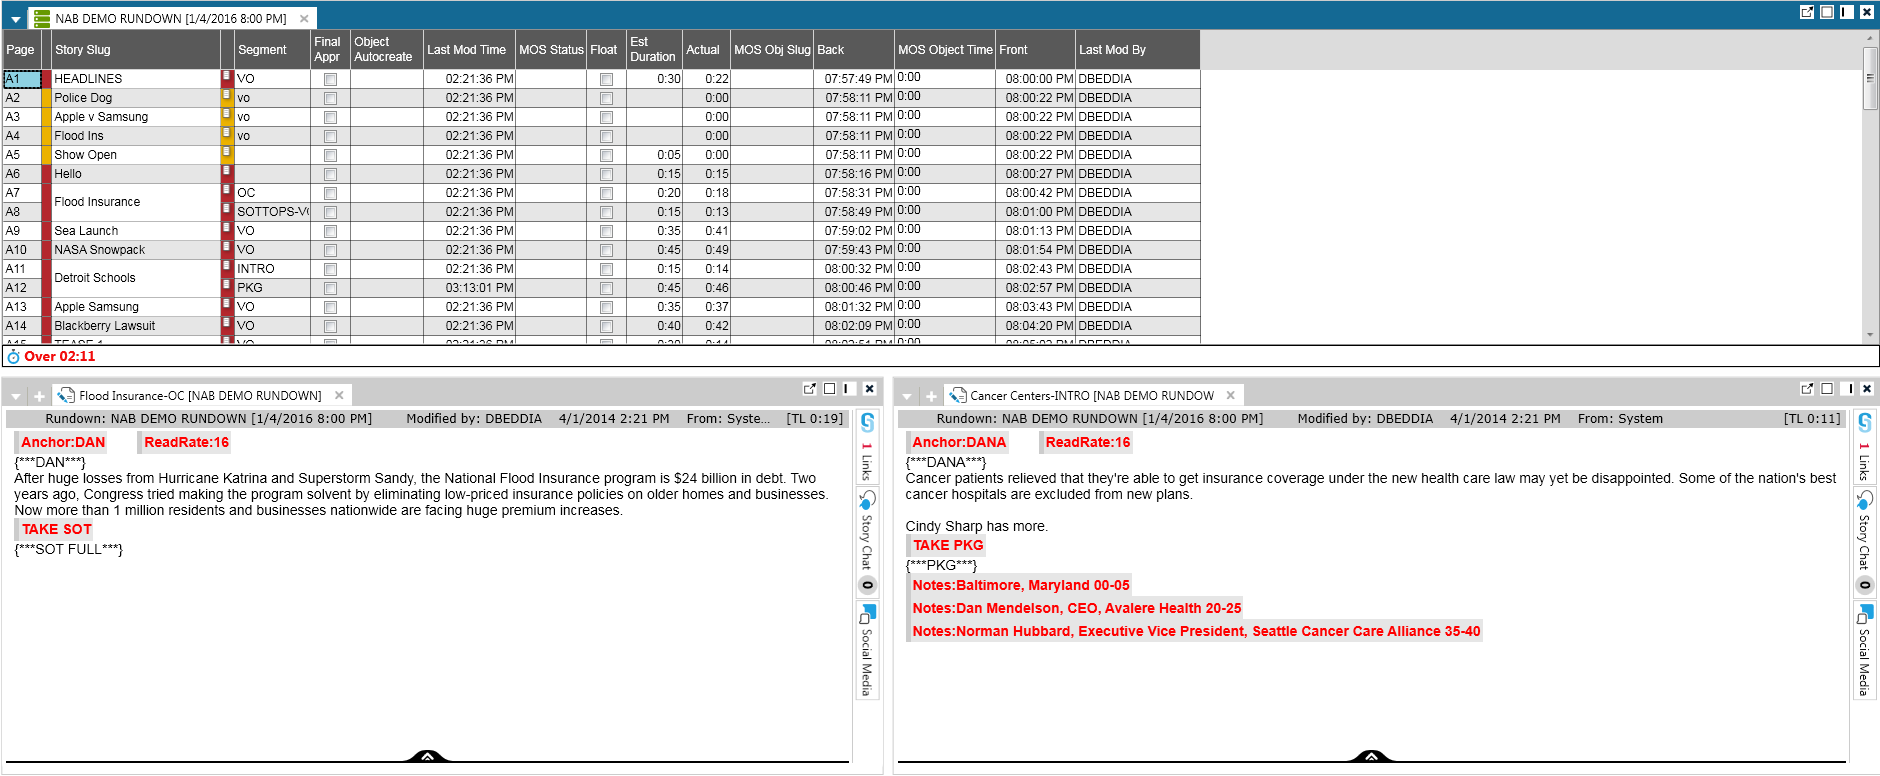Sort by Est Duration column header
1880x776 pixels.
654,50
